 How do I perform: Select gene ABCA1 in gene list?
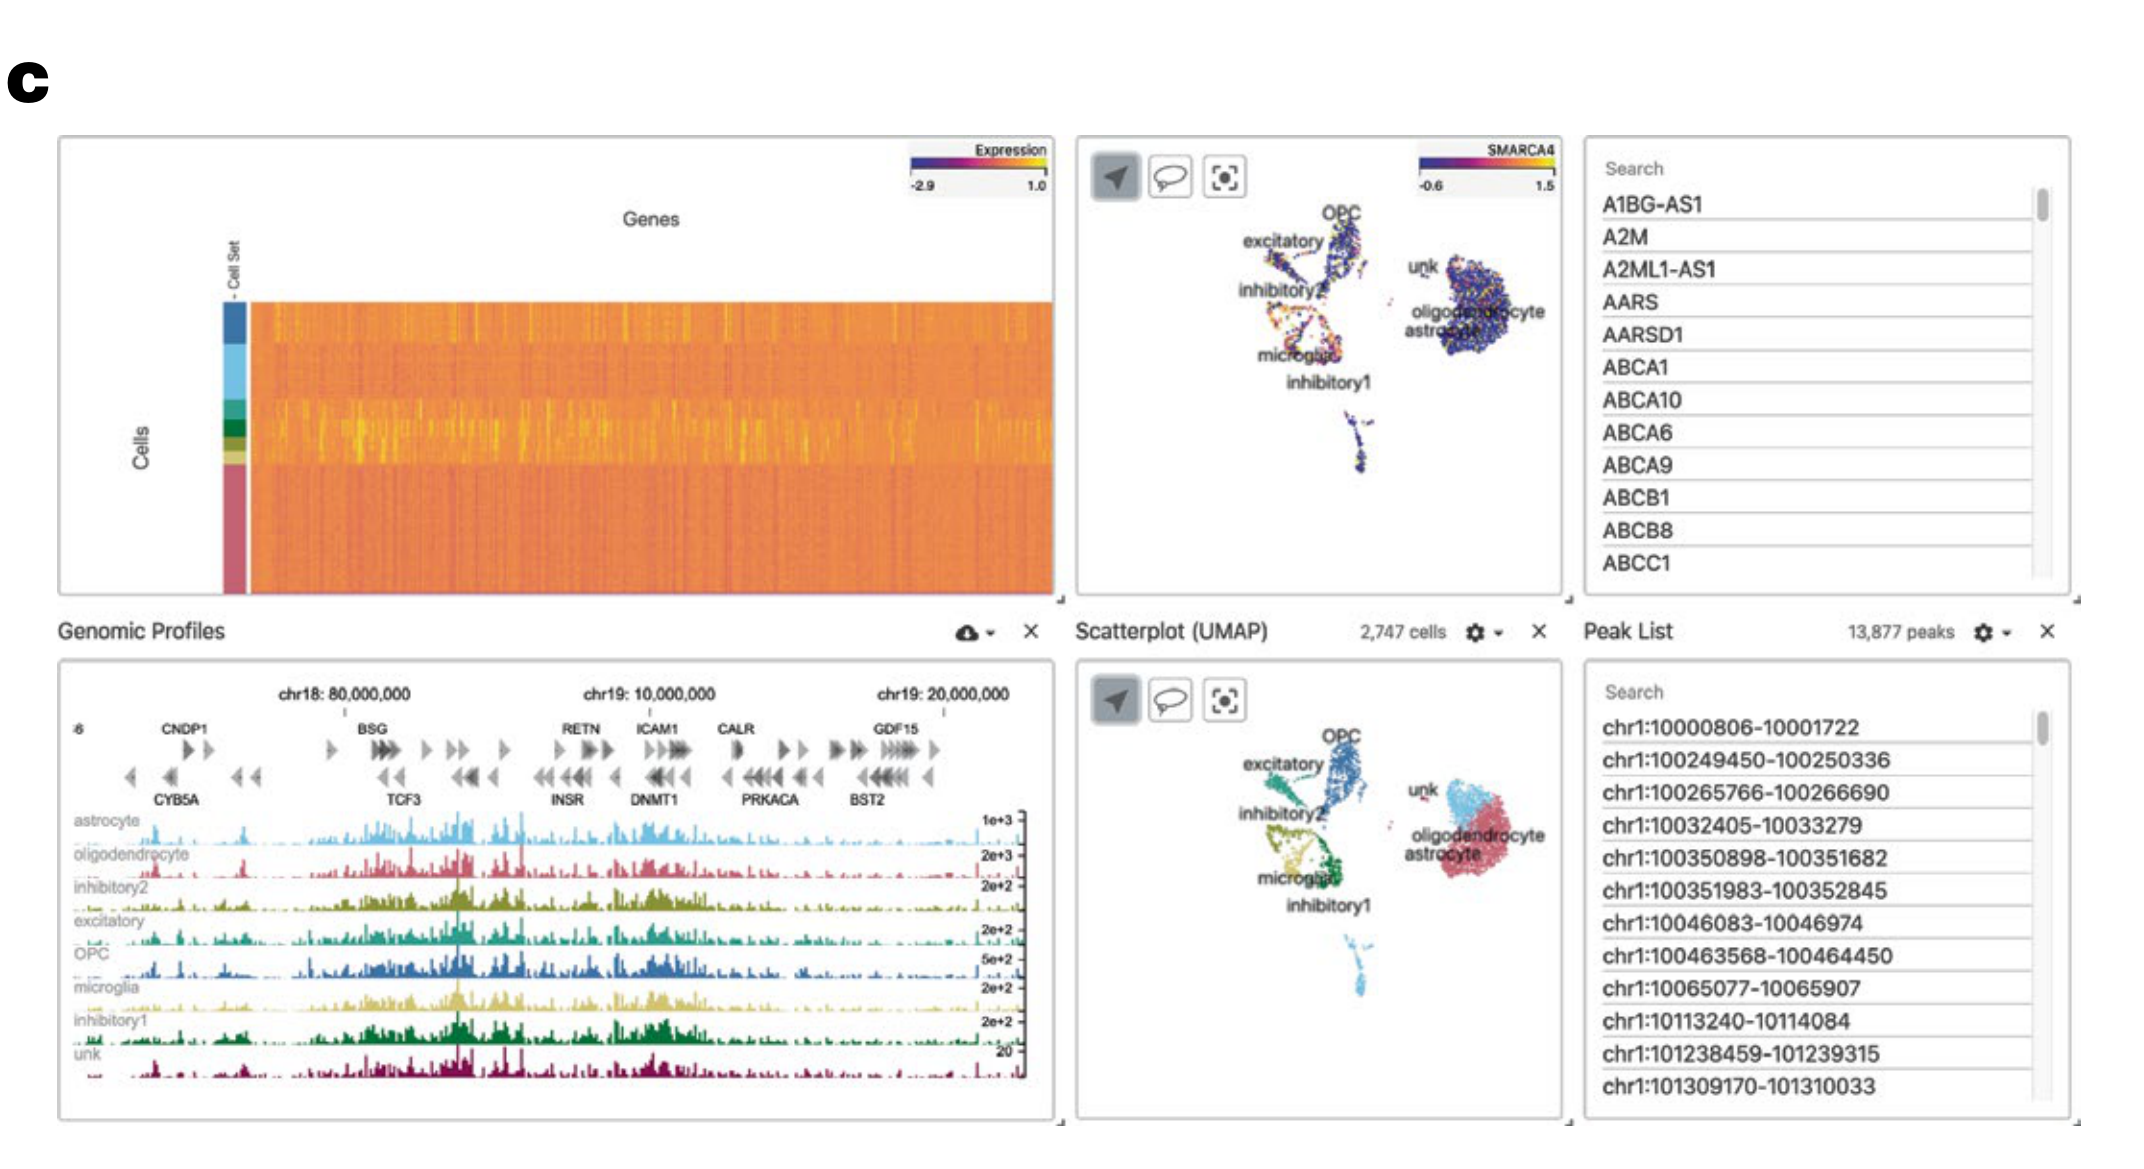[1635, 367]
